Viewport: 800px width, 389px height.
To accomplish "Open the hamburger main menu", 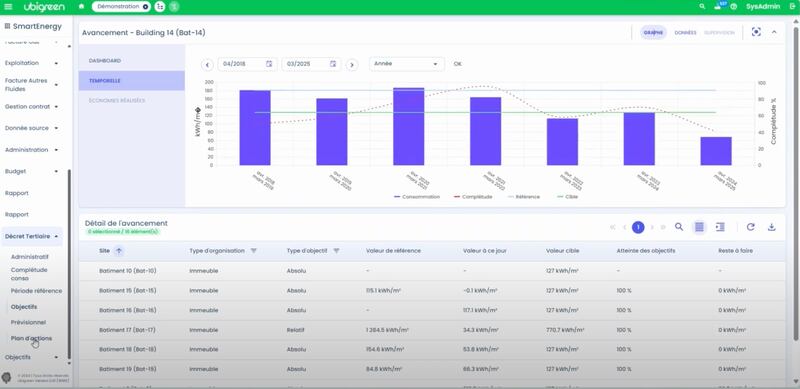I will pyautogui.click(x=8, y=7).
